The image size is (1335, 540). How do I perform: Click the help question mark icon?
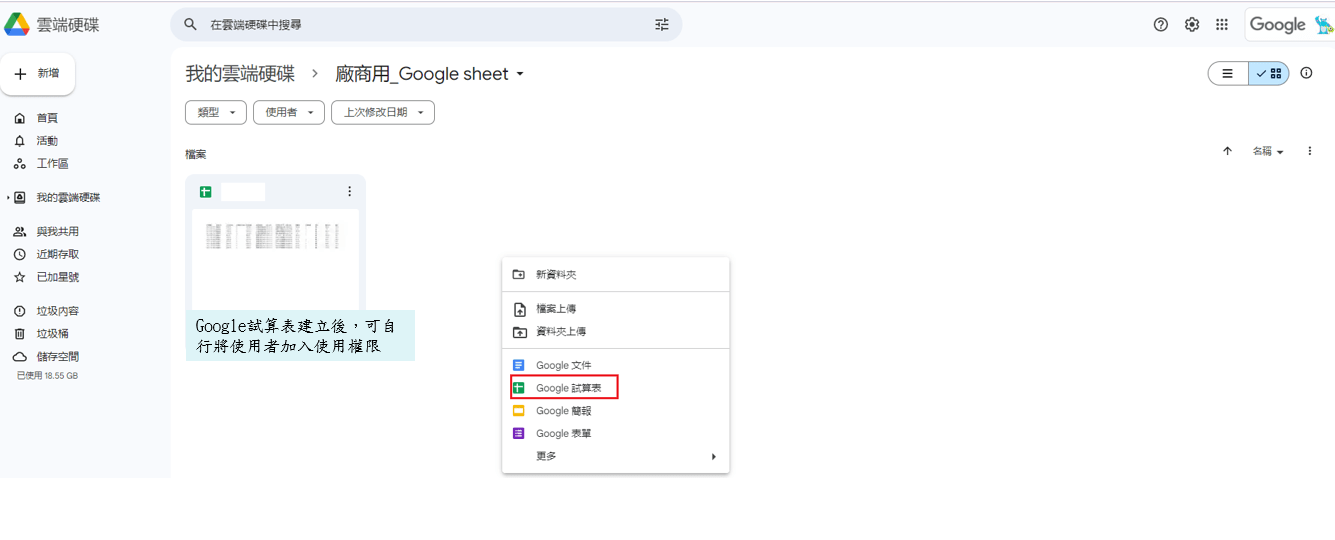(1161, 25)
